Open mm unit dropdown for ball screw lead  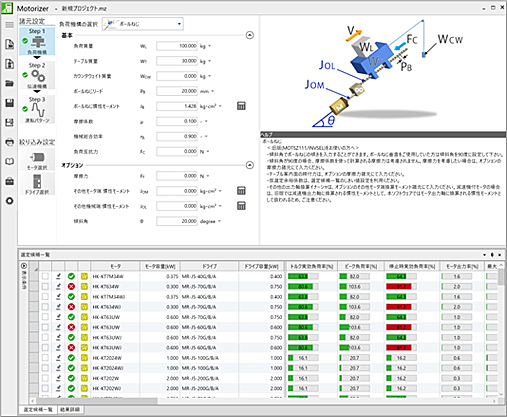212,91
